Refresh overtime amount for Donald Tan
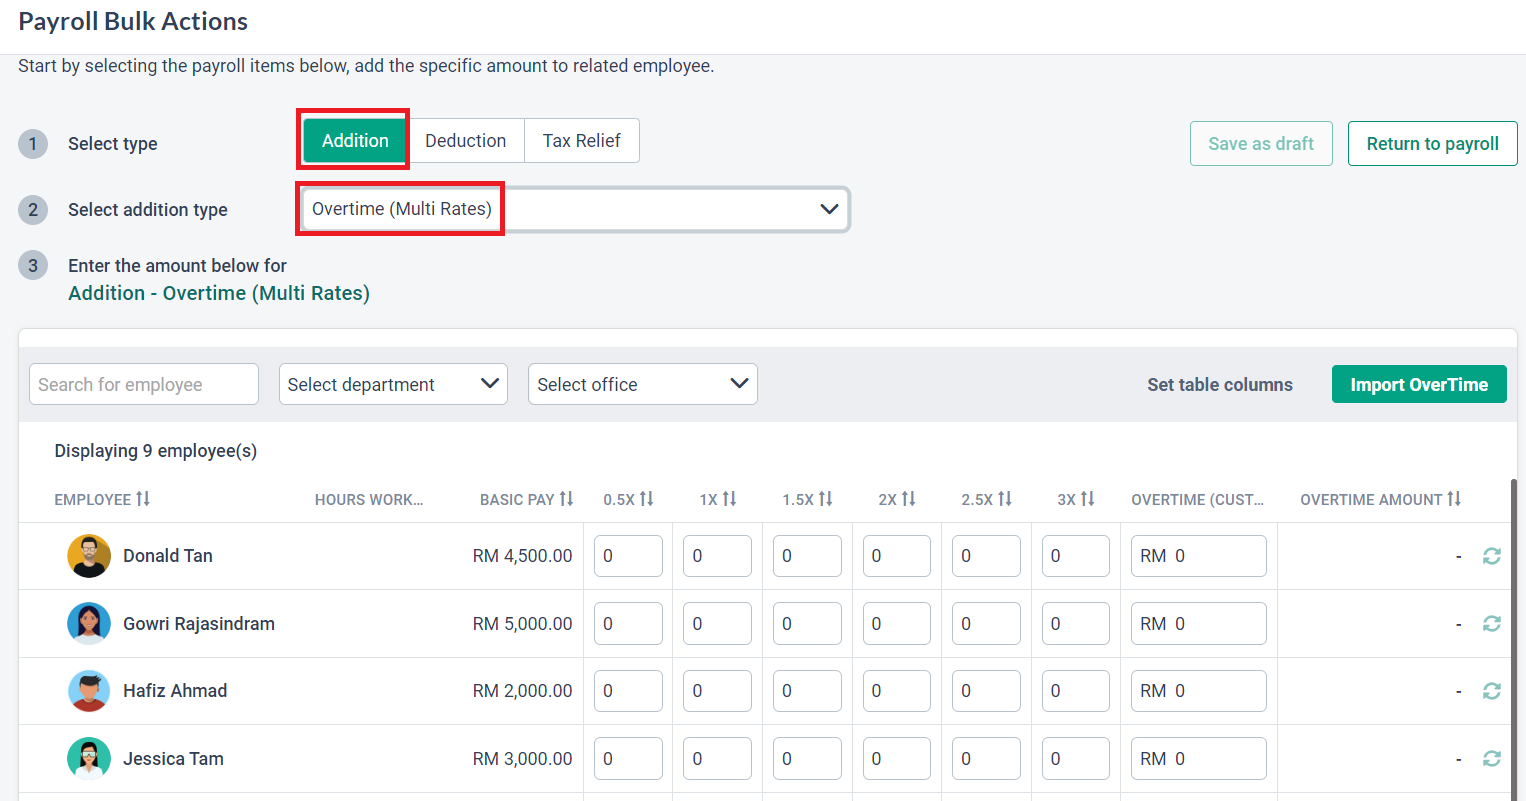This screenshot has width=1526, height=801. 1492,556
